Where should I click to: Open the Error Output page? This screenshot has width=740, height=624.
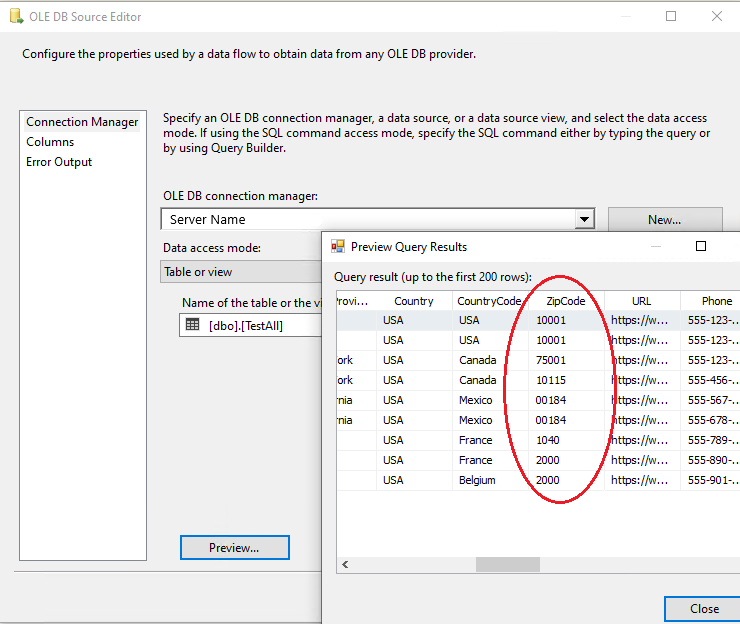(59, 162)
